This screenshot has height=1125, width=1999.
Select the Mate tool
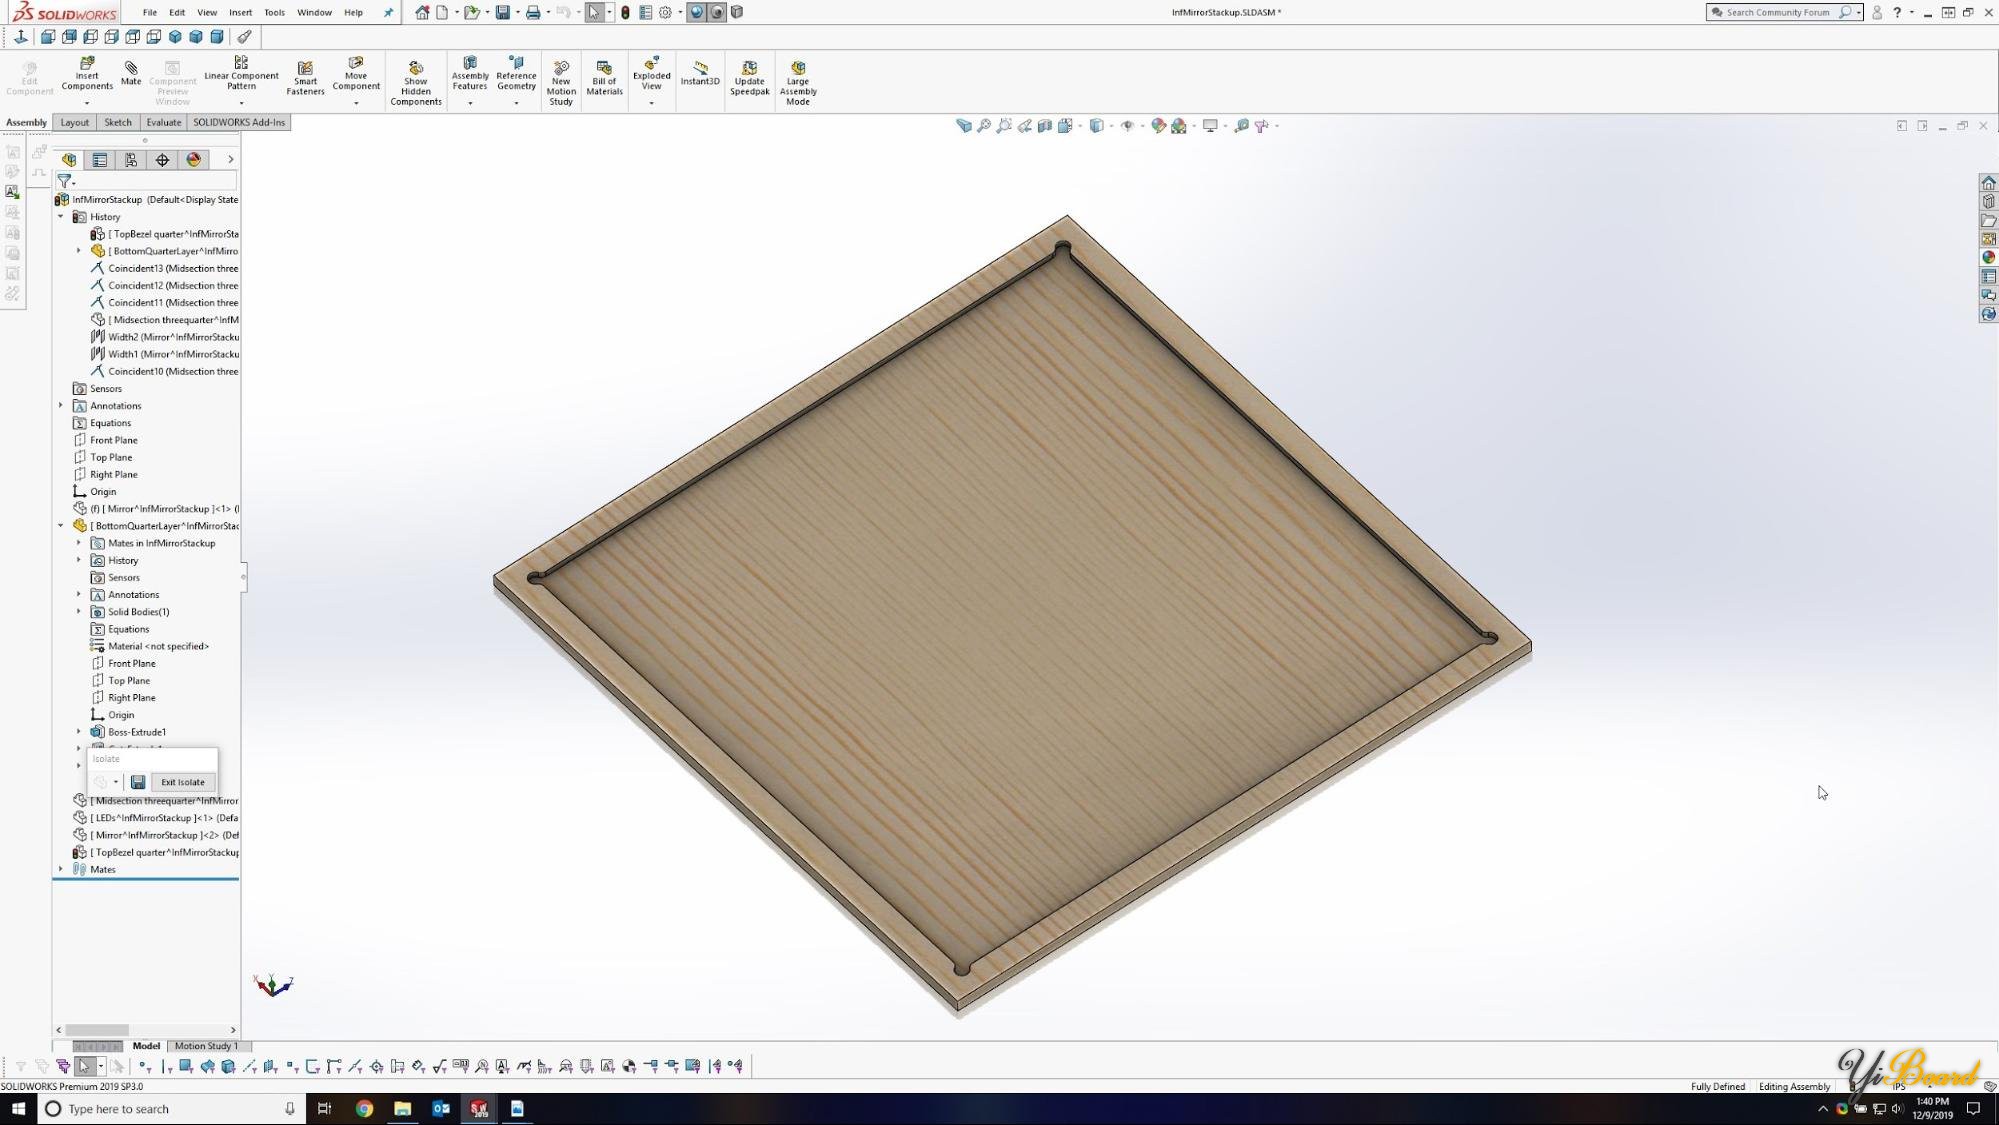tap(131, 73)
